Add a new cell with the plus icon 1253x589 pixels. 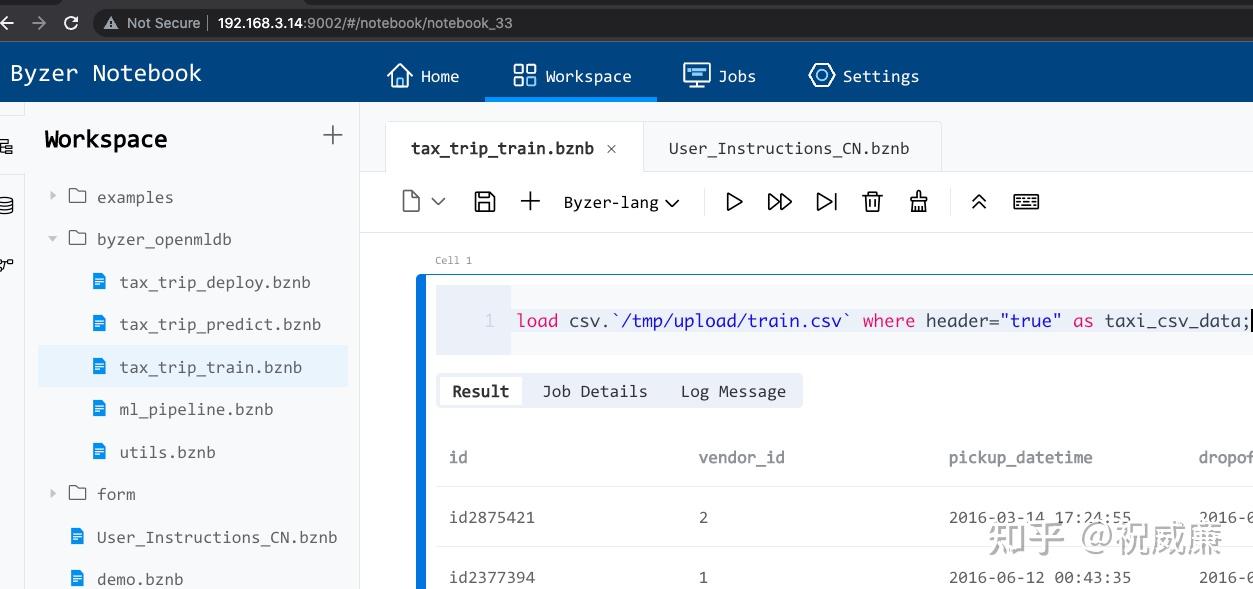coord(530,202)
